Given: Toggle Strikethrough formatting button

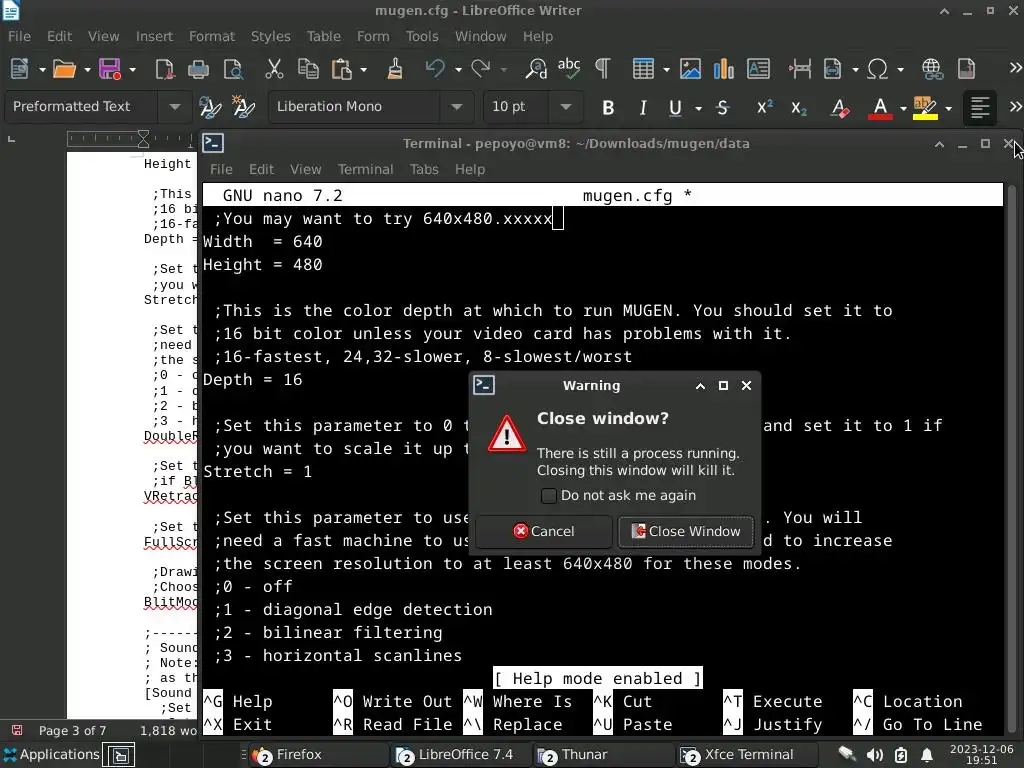Looking at the screenshot, I should tap(722, 107).
